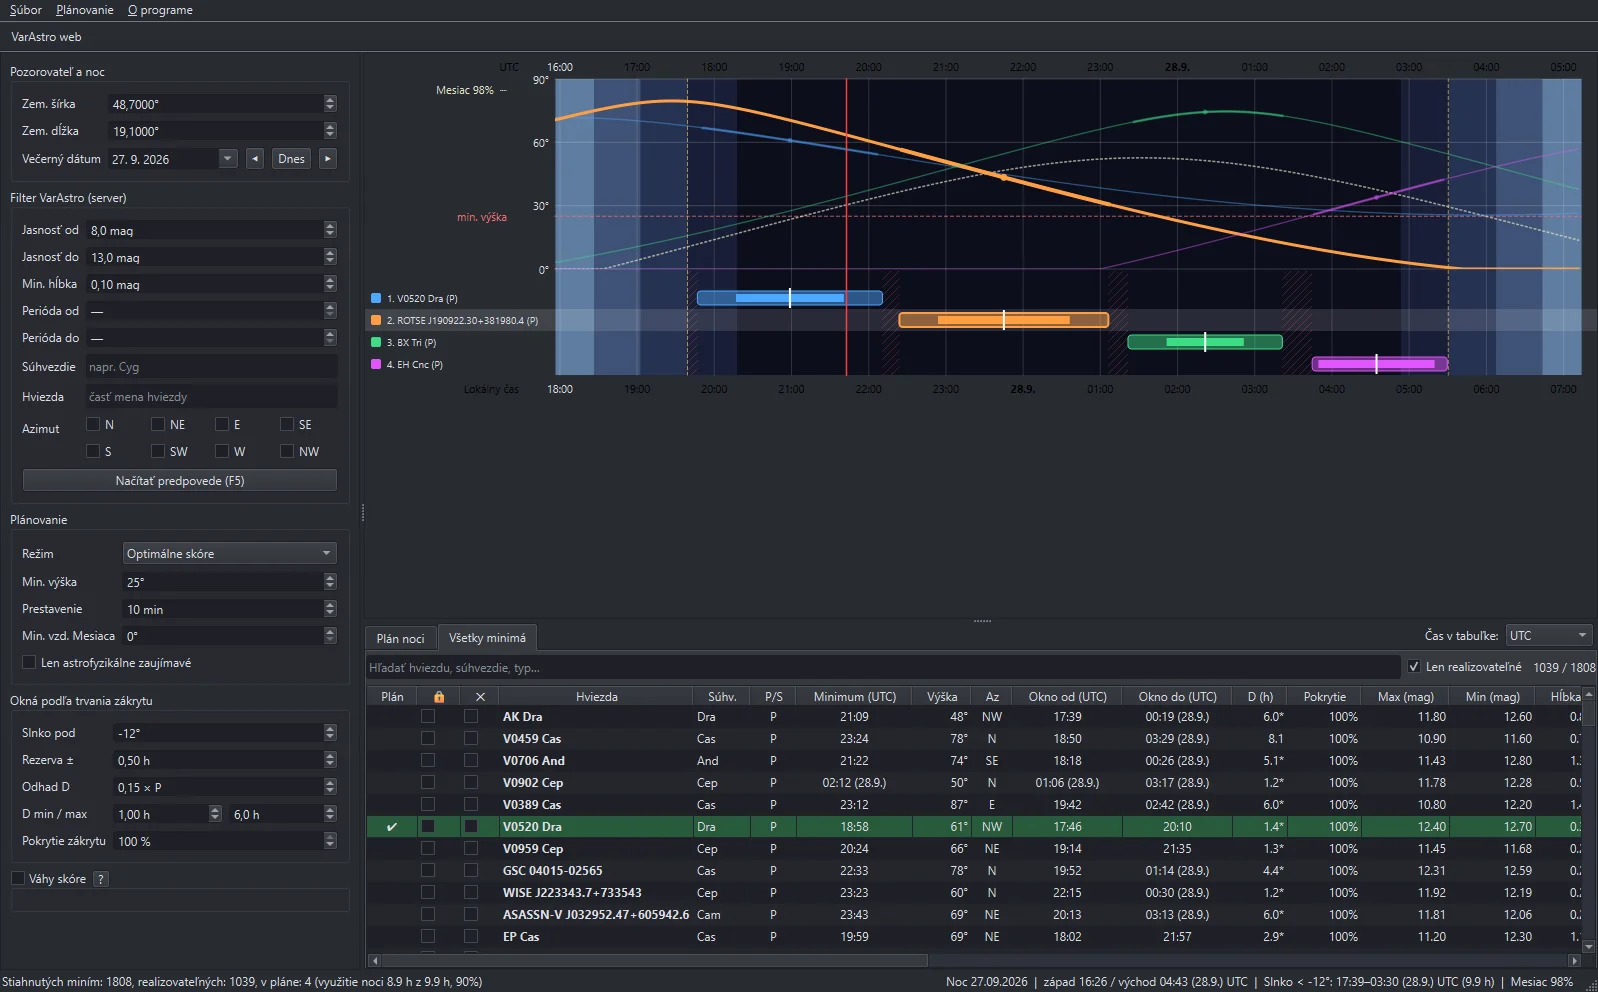Go to the next evening date
Viewport: 1598px width, 992px height.
327,159
